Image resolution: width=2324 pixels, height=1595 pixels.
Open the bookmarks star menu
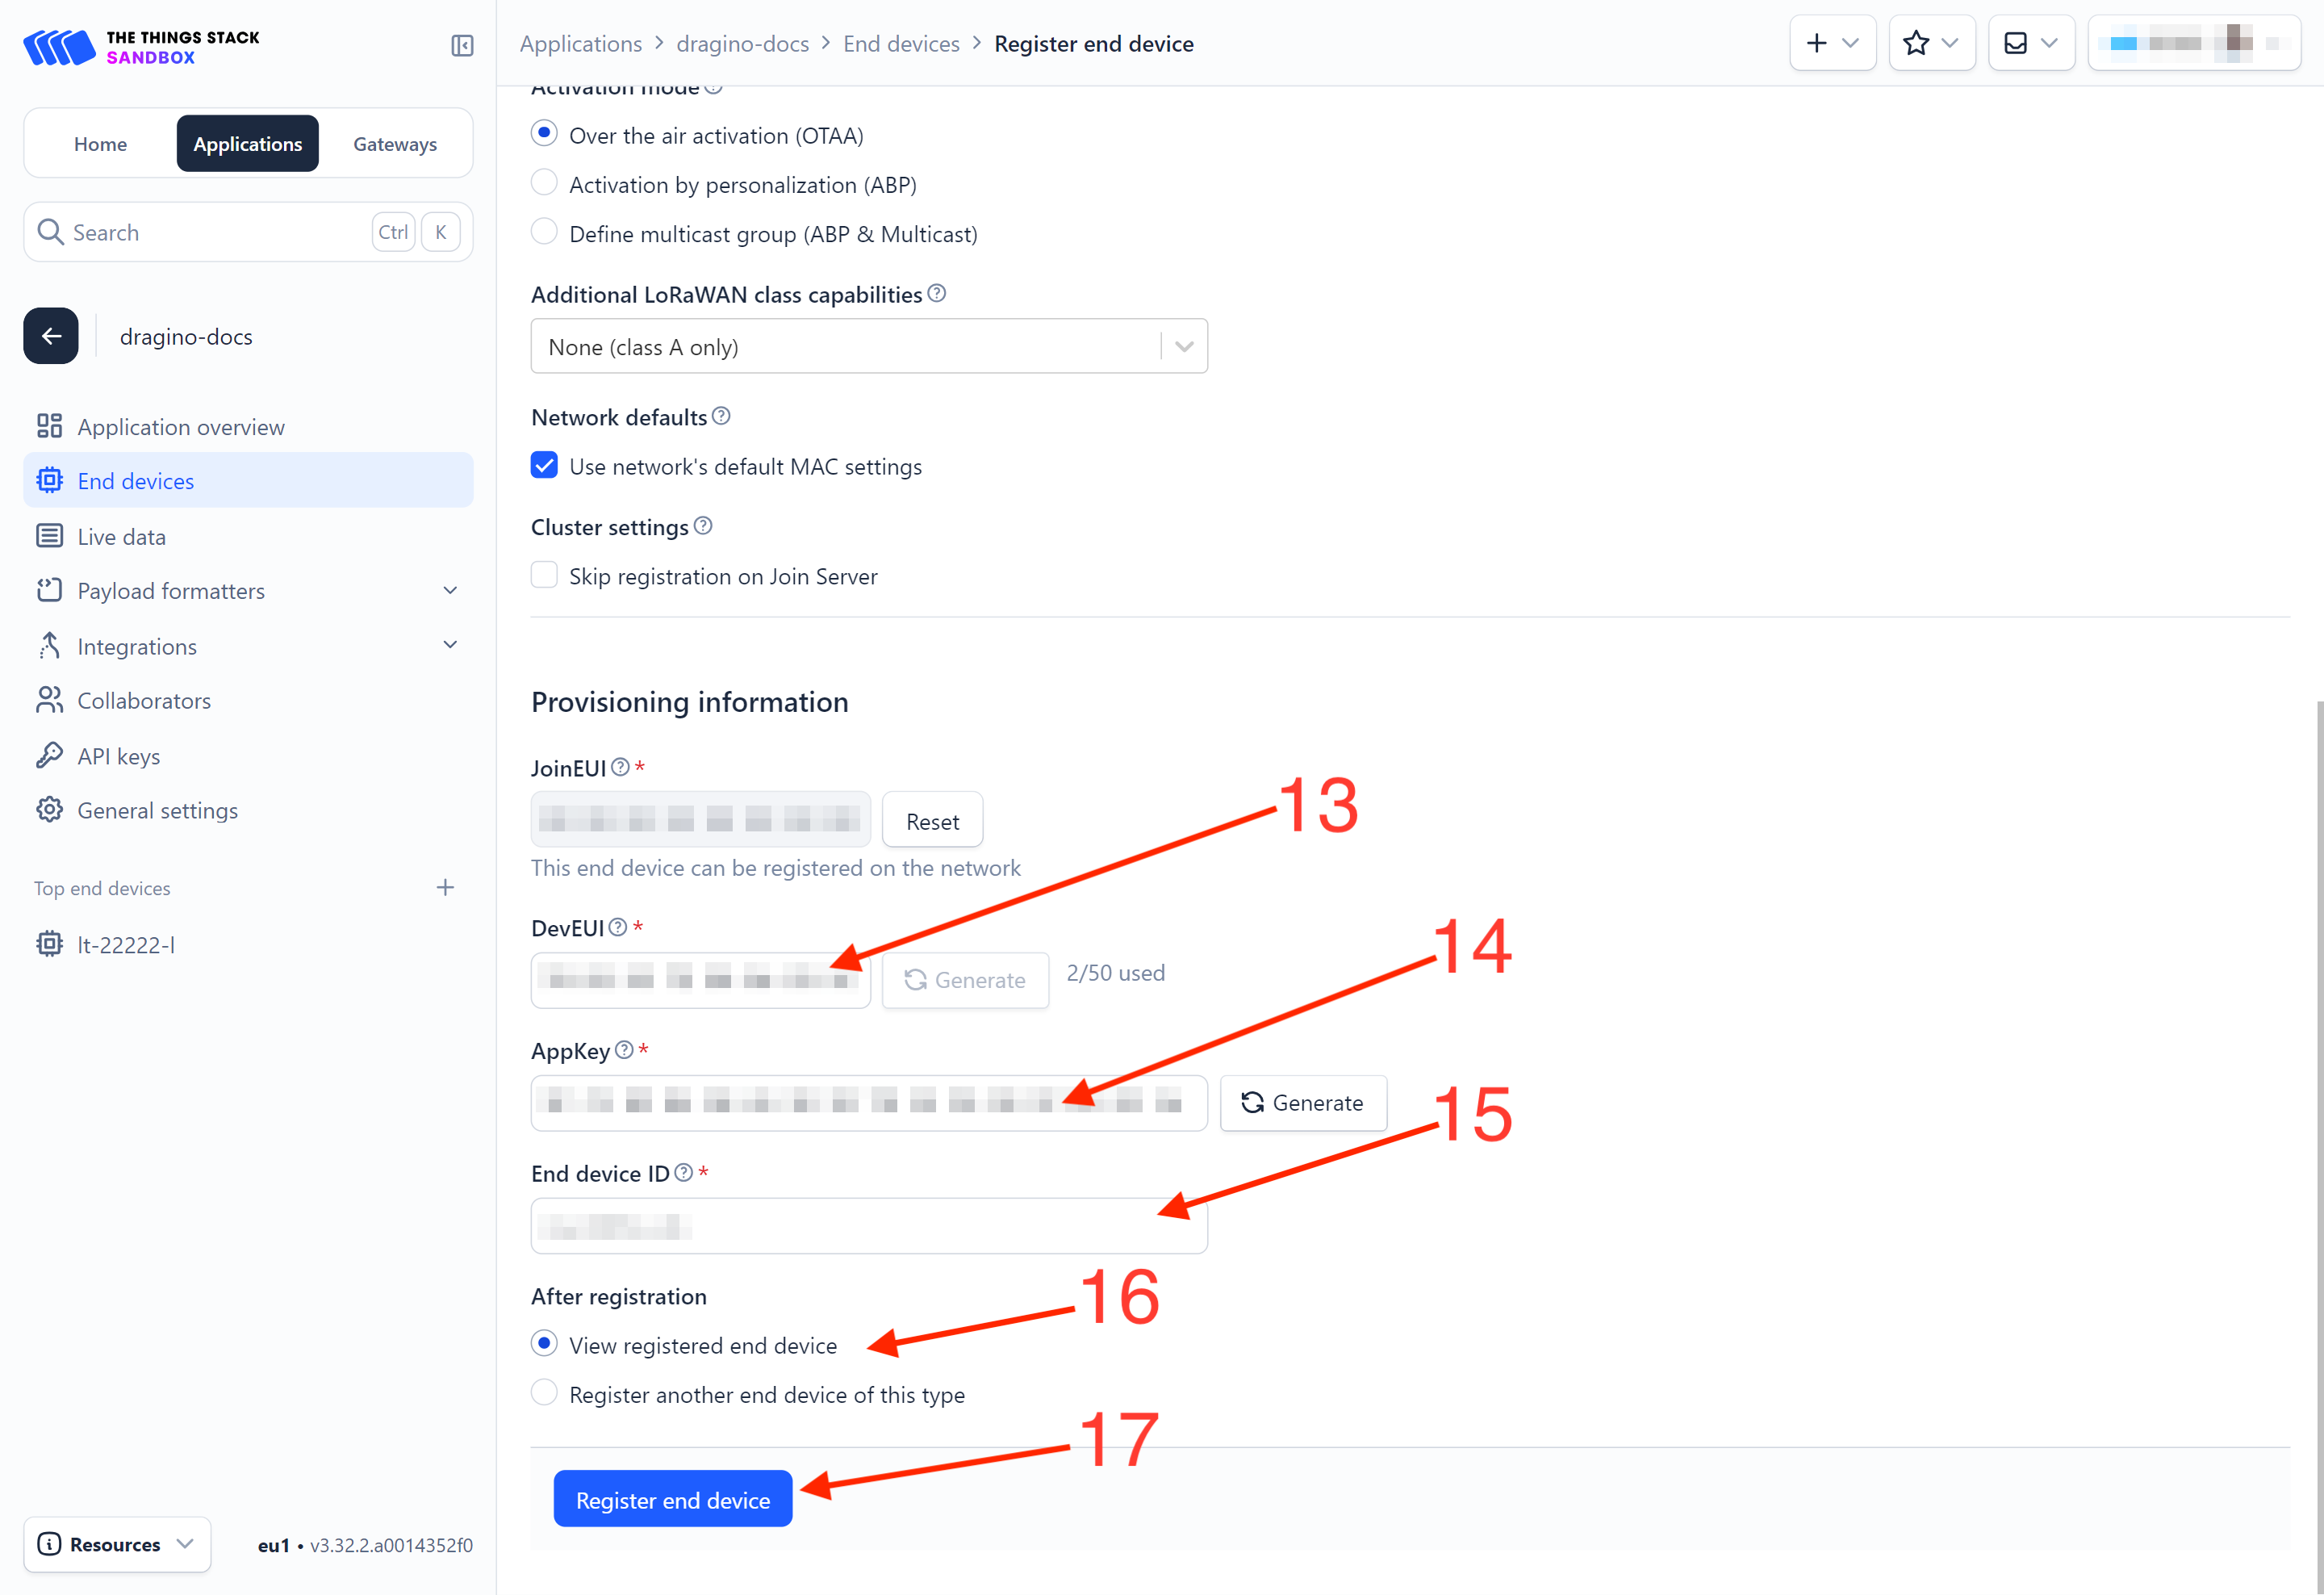point(1931,43)
